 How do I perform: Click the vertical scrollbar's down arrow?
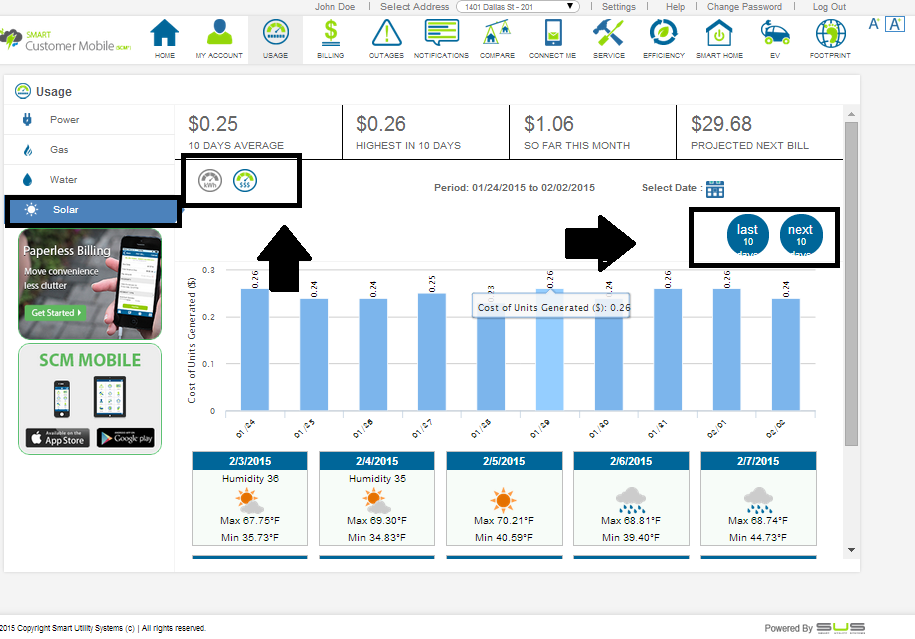tap(851, 550)
